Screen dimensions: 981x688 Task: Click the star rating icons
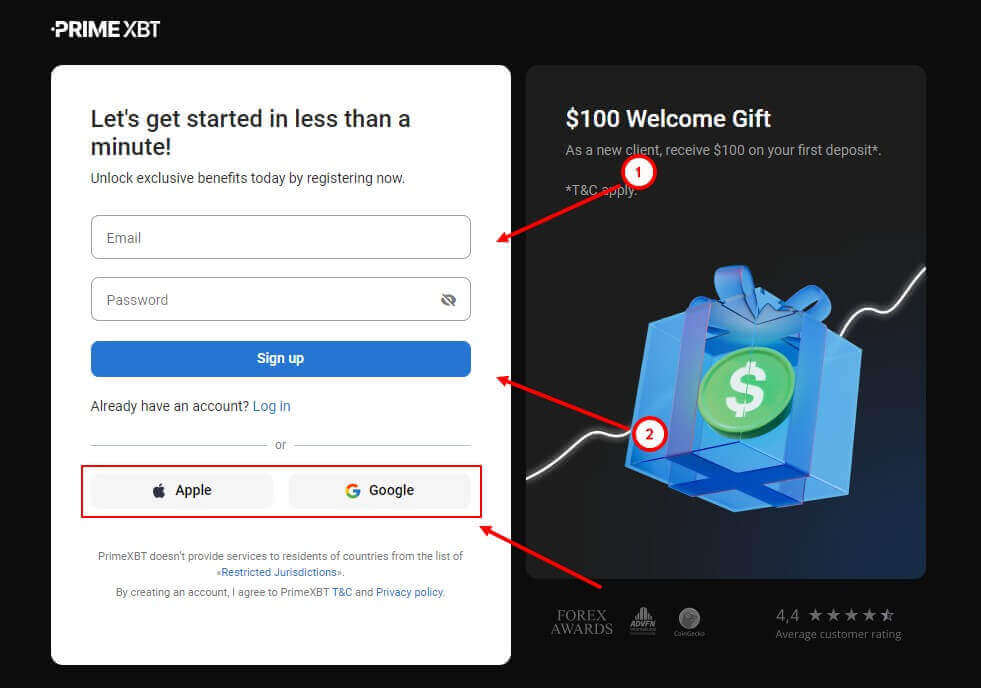click(851, 615)
